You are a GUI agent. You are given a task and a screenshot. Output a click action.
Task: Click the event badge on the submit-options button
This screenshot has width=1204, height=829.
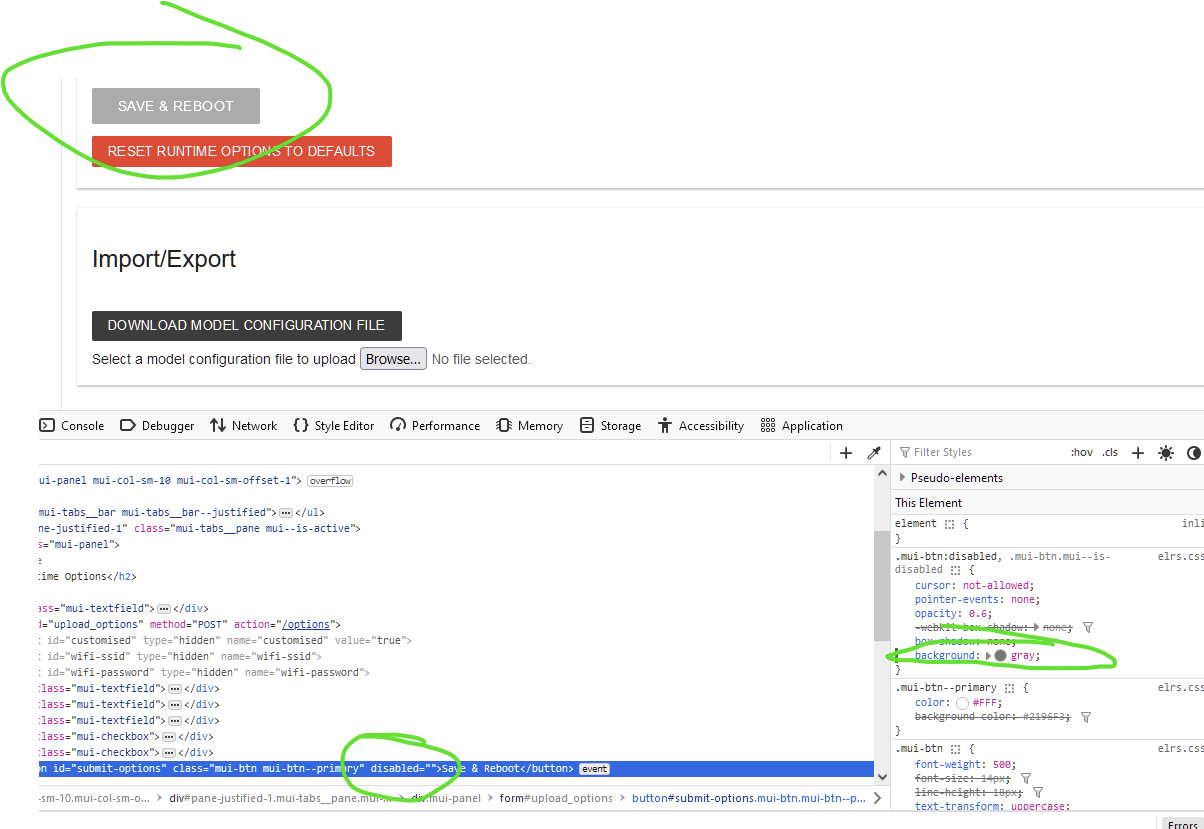[x=594, y=768]
